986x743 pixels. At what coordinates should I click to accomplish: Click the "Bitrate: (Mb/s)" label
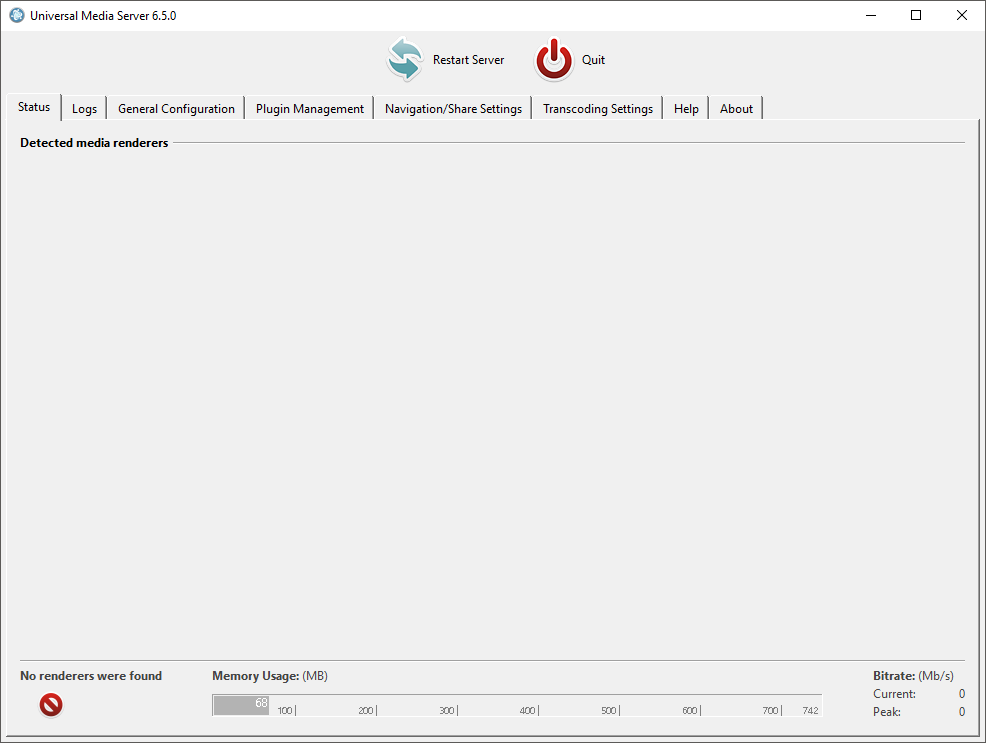click(913, 676)
